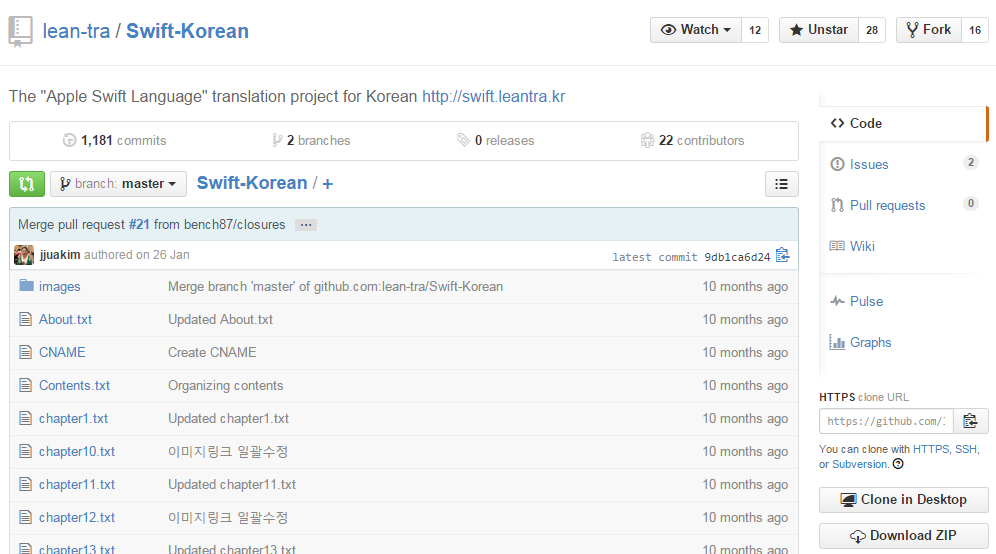Open the watchers count 12
The image size is (996, 554).
coord(755,30)
